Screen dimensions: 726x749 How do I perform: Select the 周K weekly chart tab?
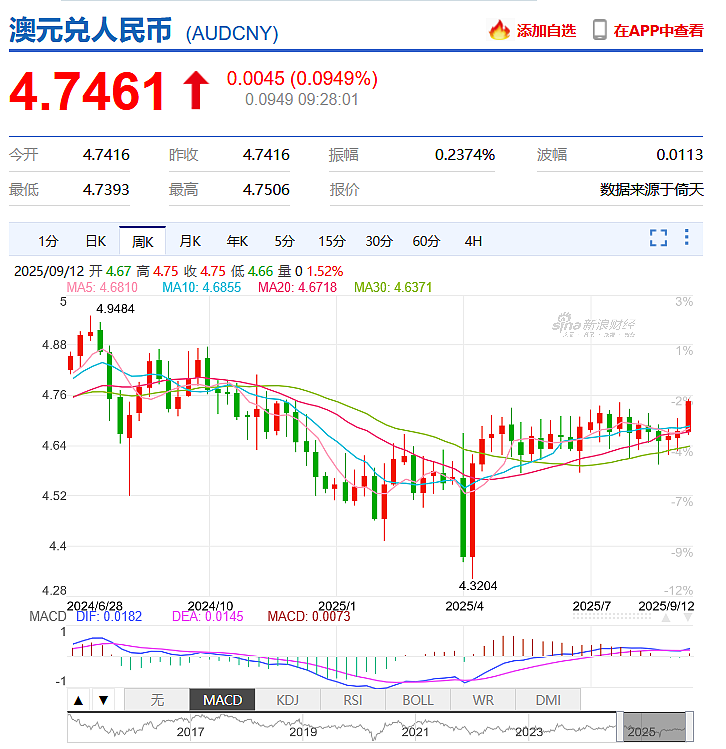143,241
